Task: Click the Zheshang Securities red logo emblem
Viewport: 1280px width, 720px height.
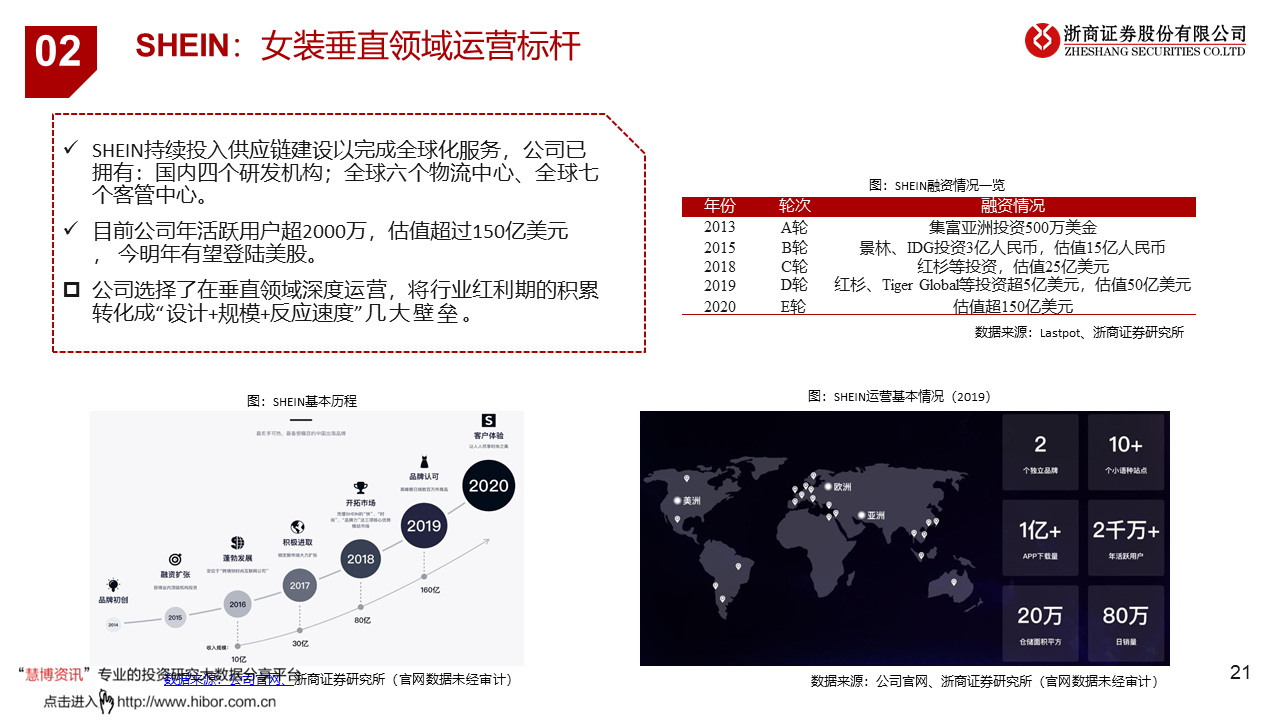Action: coord(1042,41)
